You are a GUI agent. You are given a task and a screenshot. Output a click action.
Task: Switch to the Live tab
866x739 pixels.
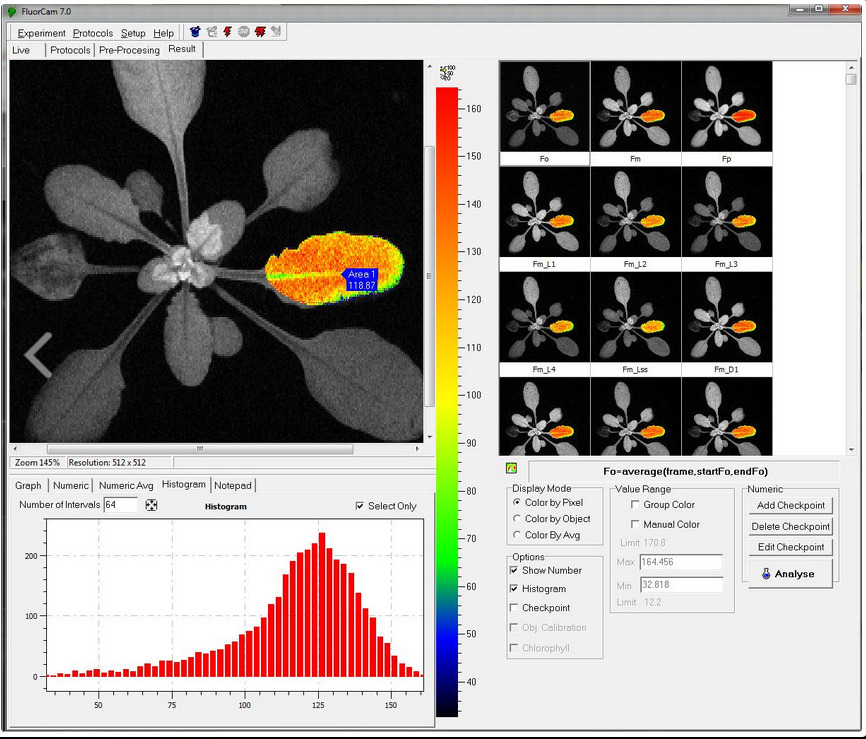pyautogui.click(x=21, y=50)
